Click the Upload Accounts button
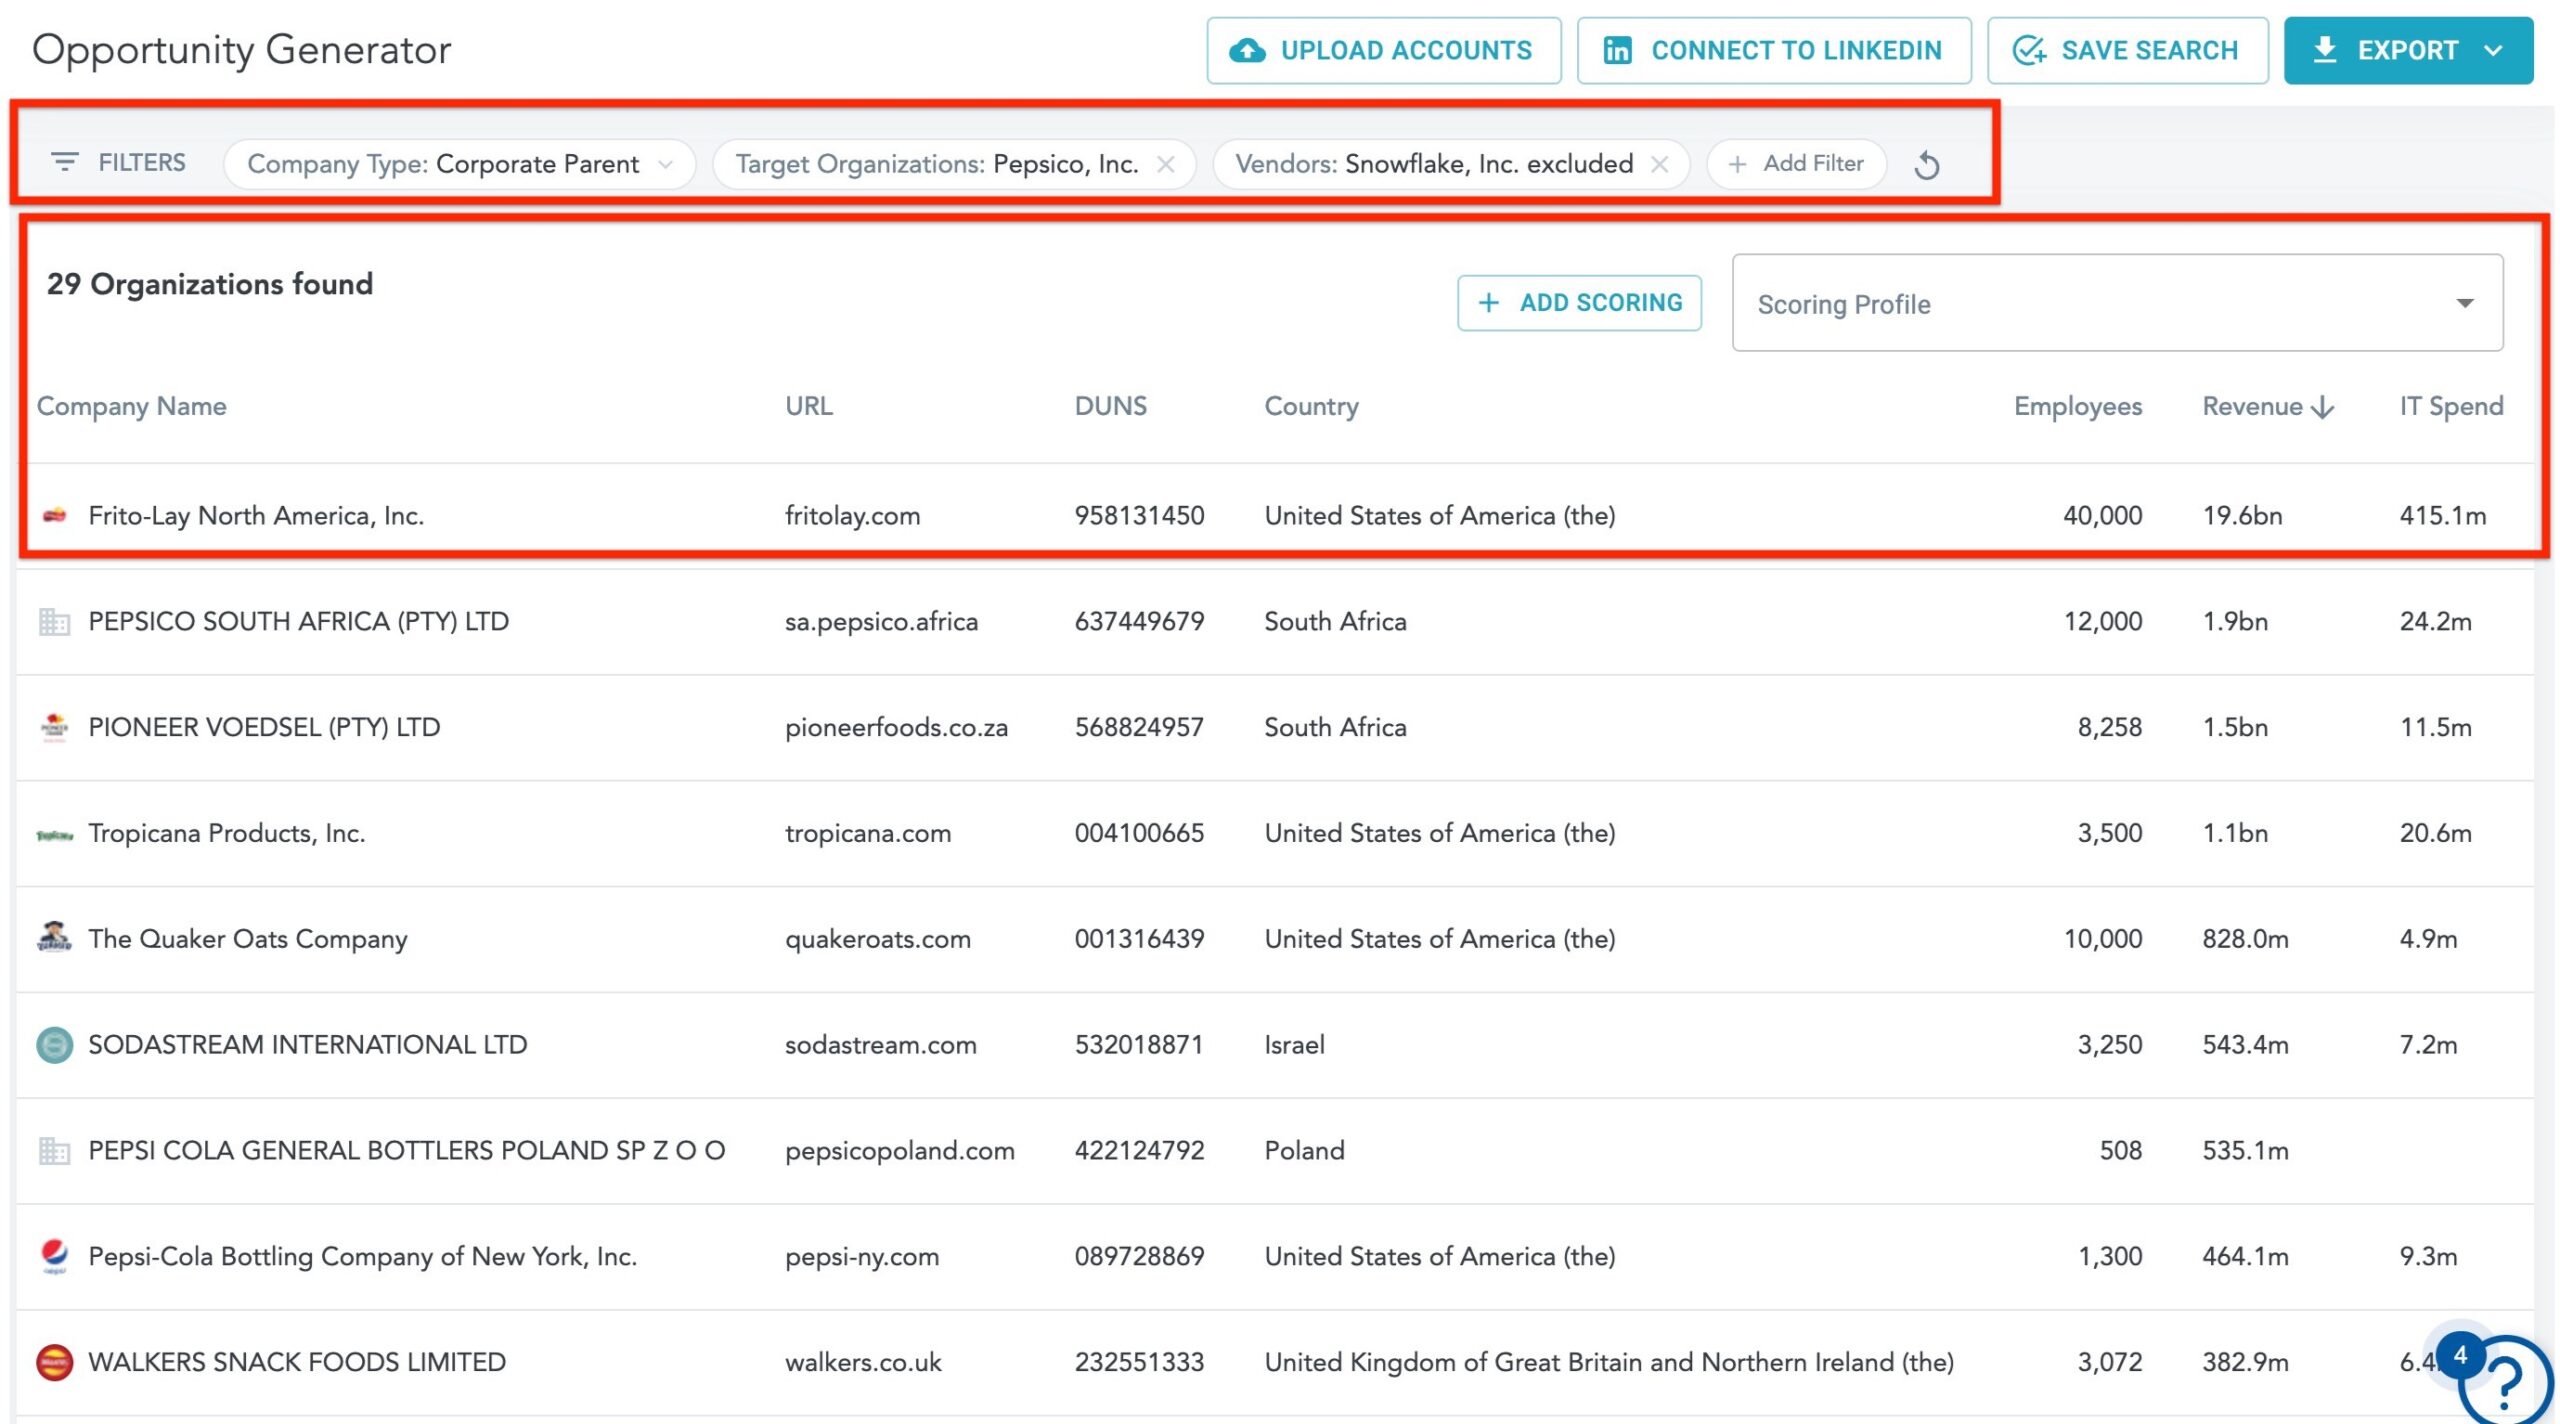Screen dimensions: 2560x1424 pyautogui.click(x=1383, y=51)
